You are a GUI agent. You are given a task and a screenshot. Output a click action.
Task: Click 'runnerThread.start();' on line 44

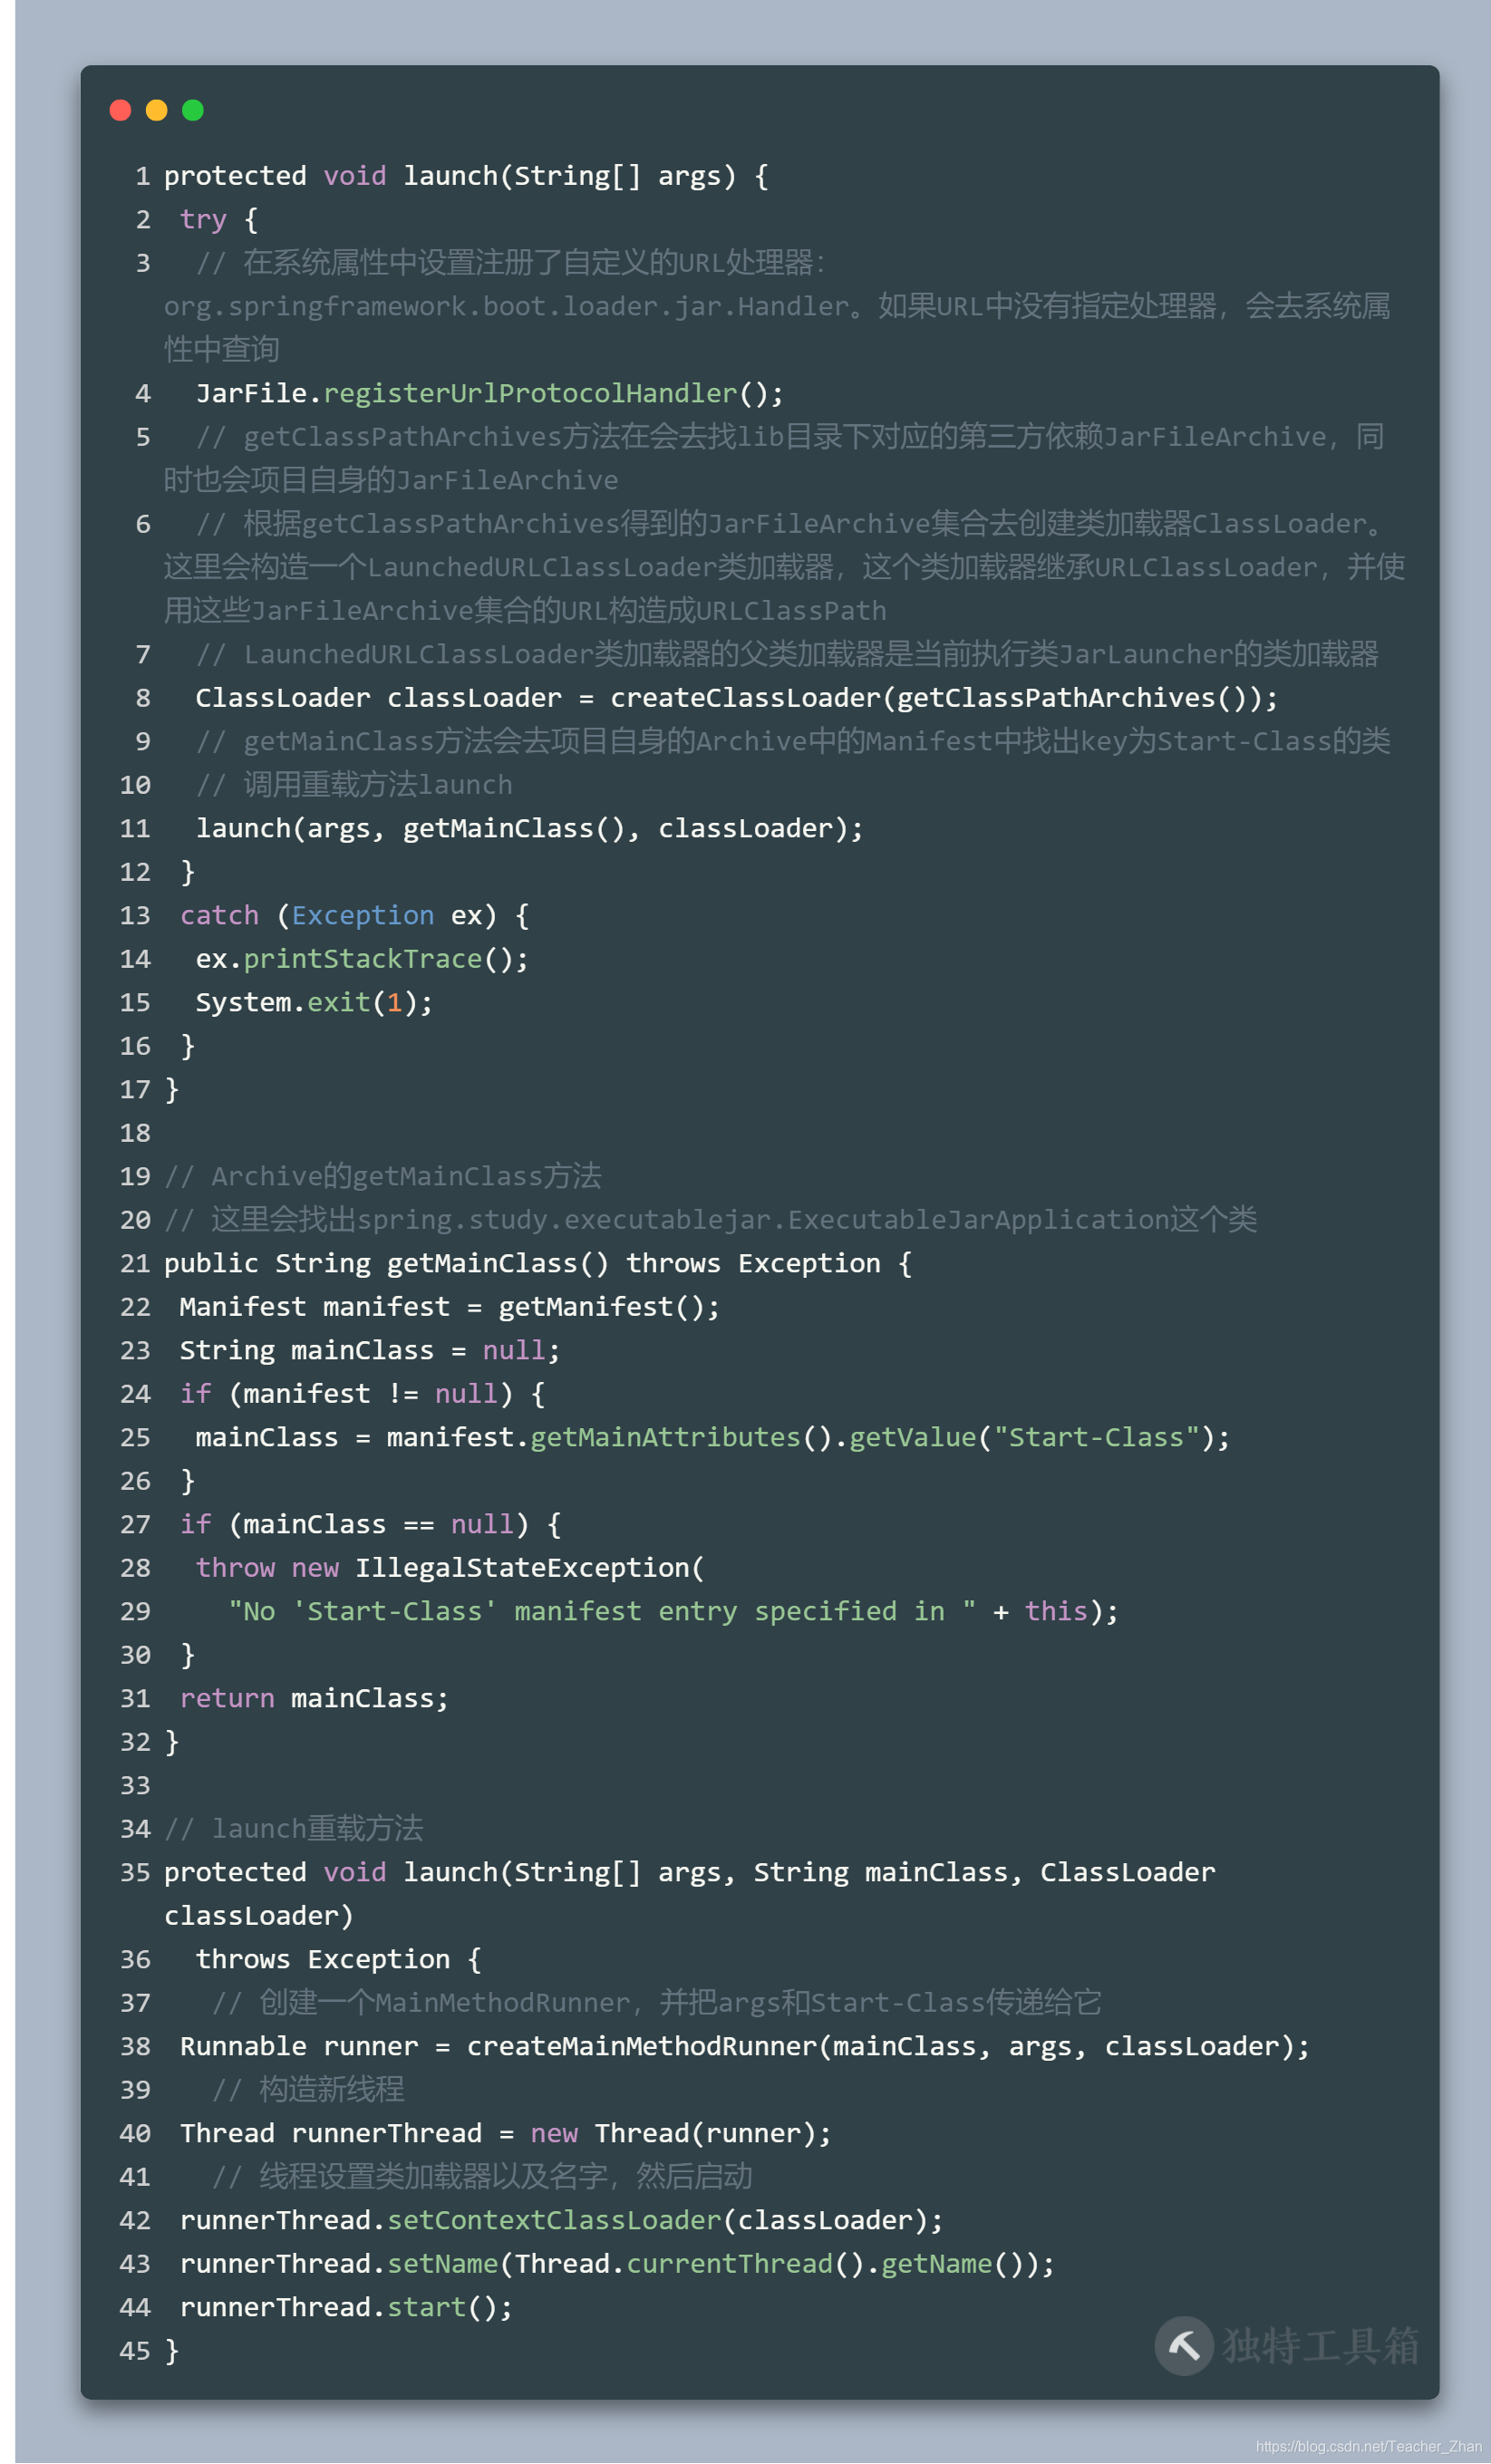[346, 2307]
